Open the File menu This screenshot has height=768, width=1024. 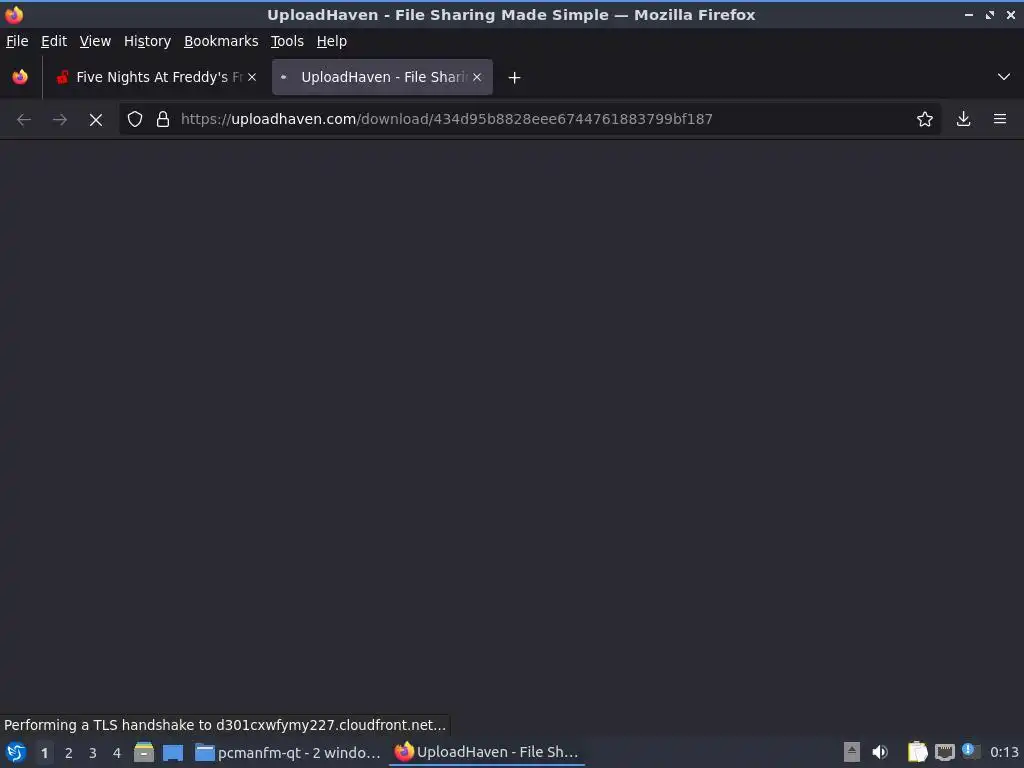(x=17, y=41)
